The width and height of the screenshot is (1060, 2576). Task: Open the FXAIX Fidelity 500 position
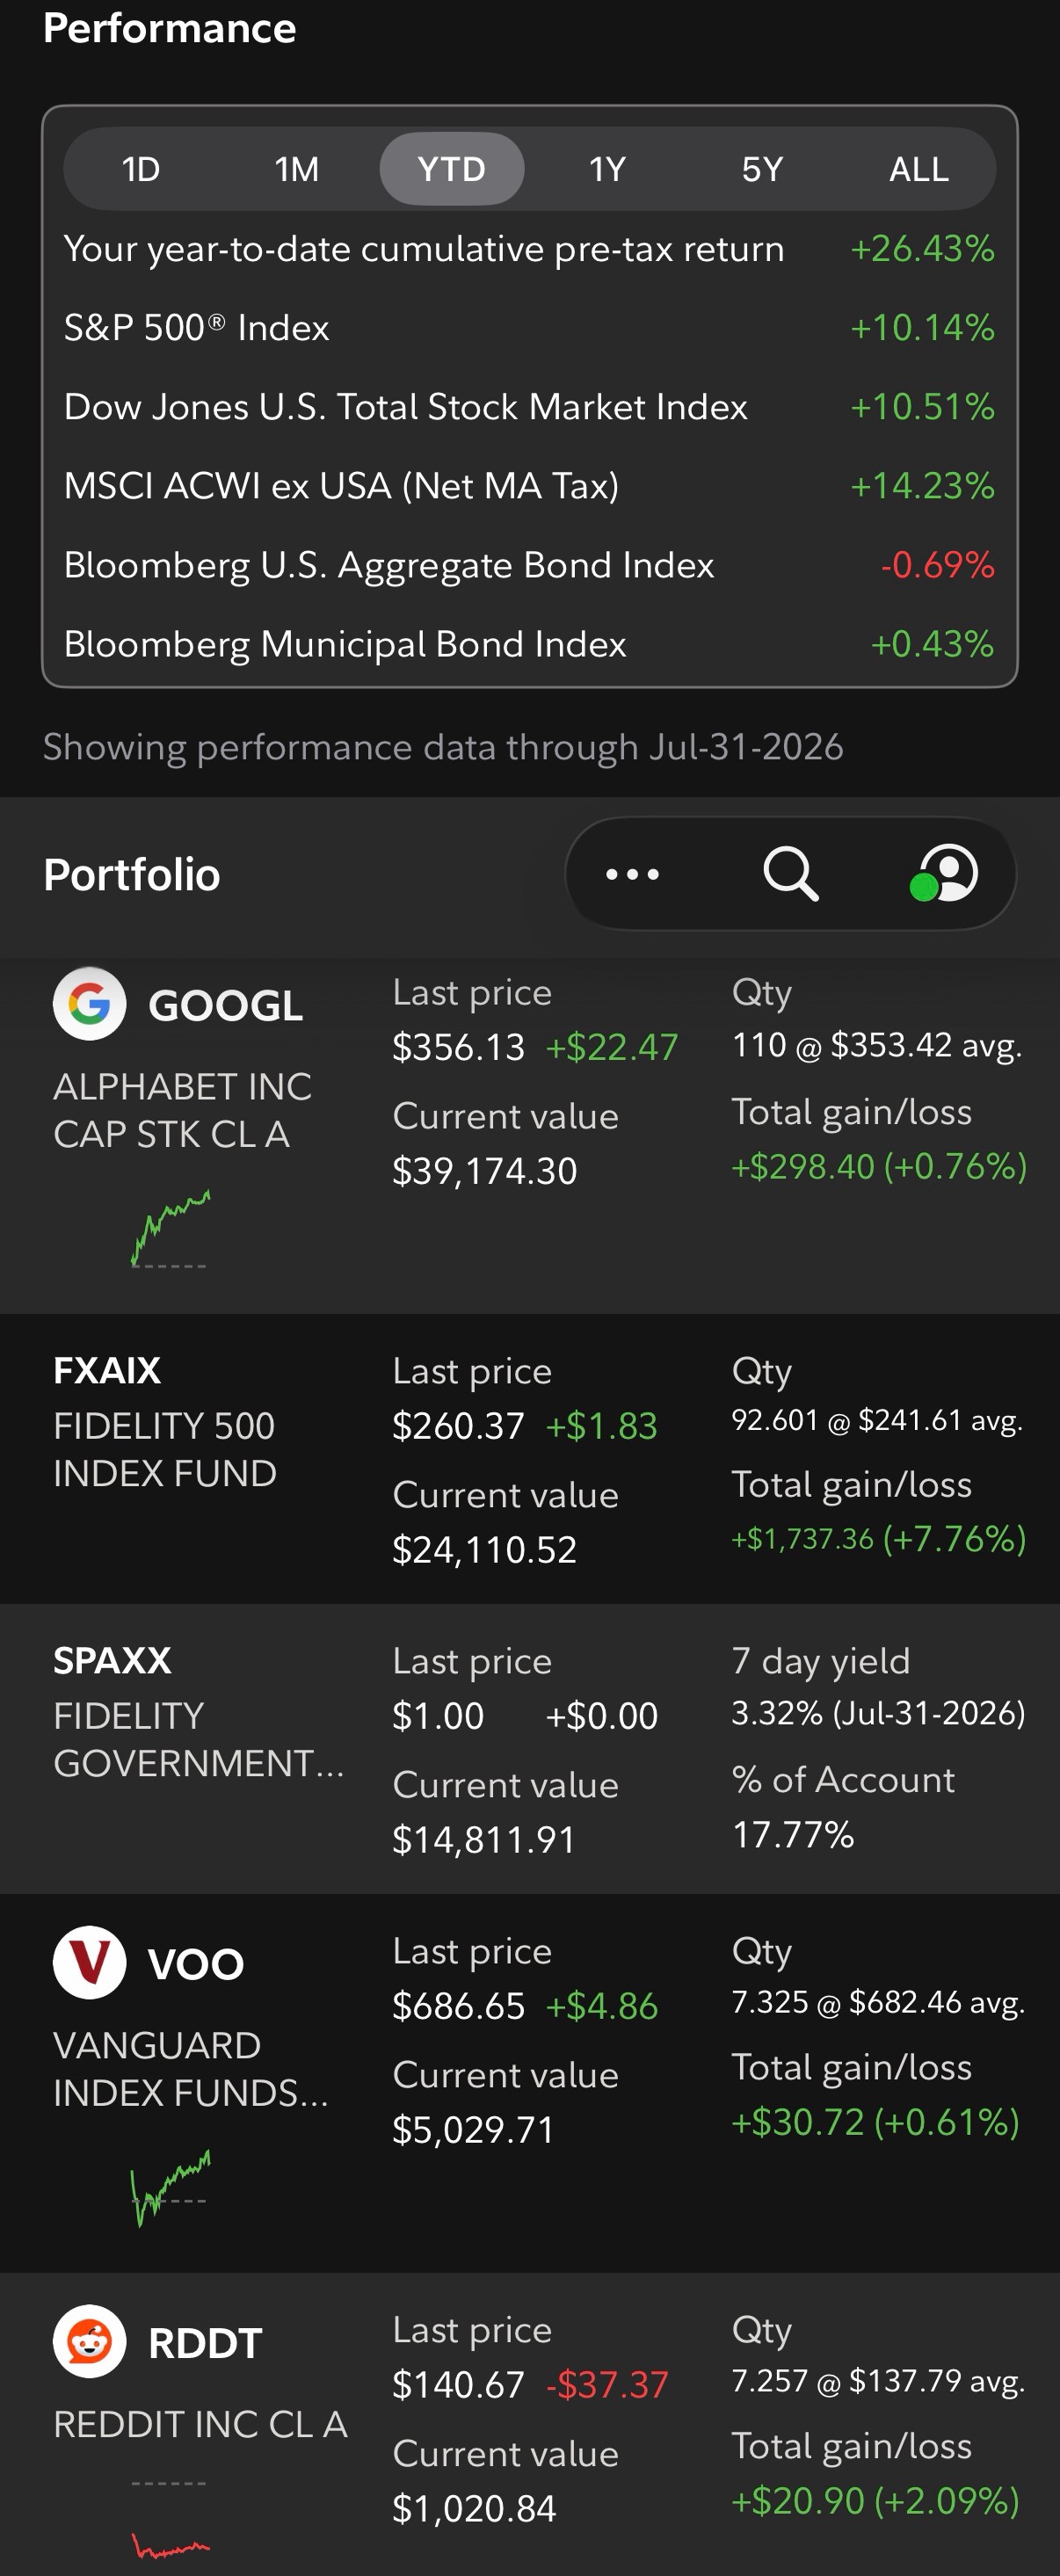pyautogui.click(x=530, y=1459)
